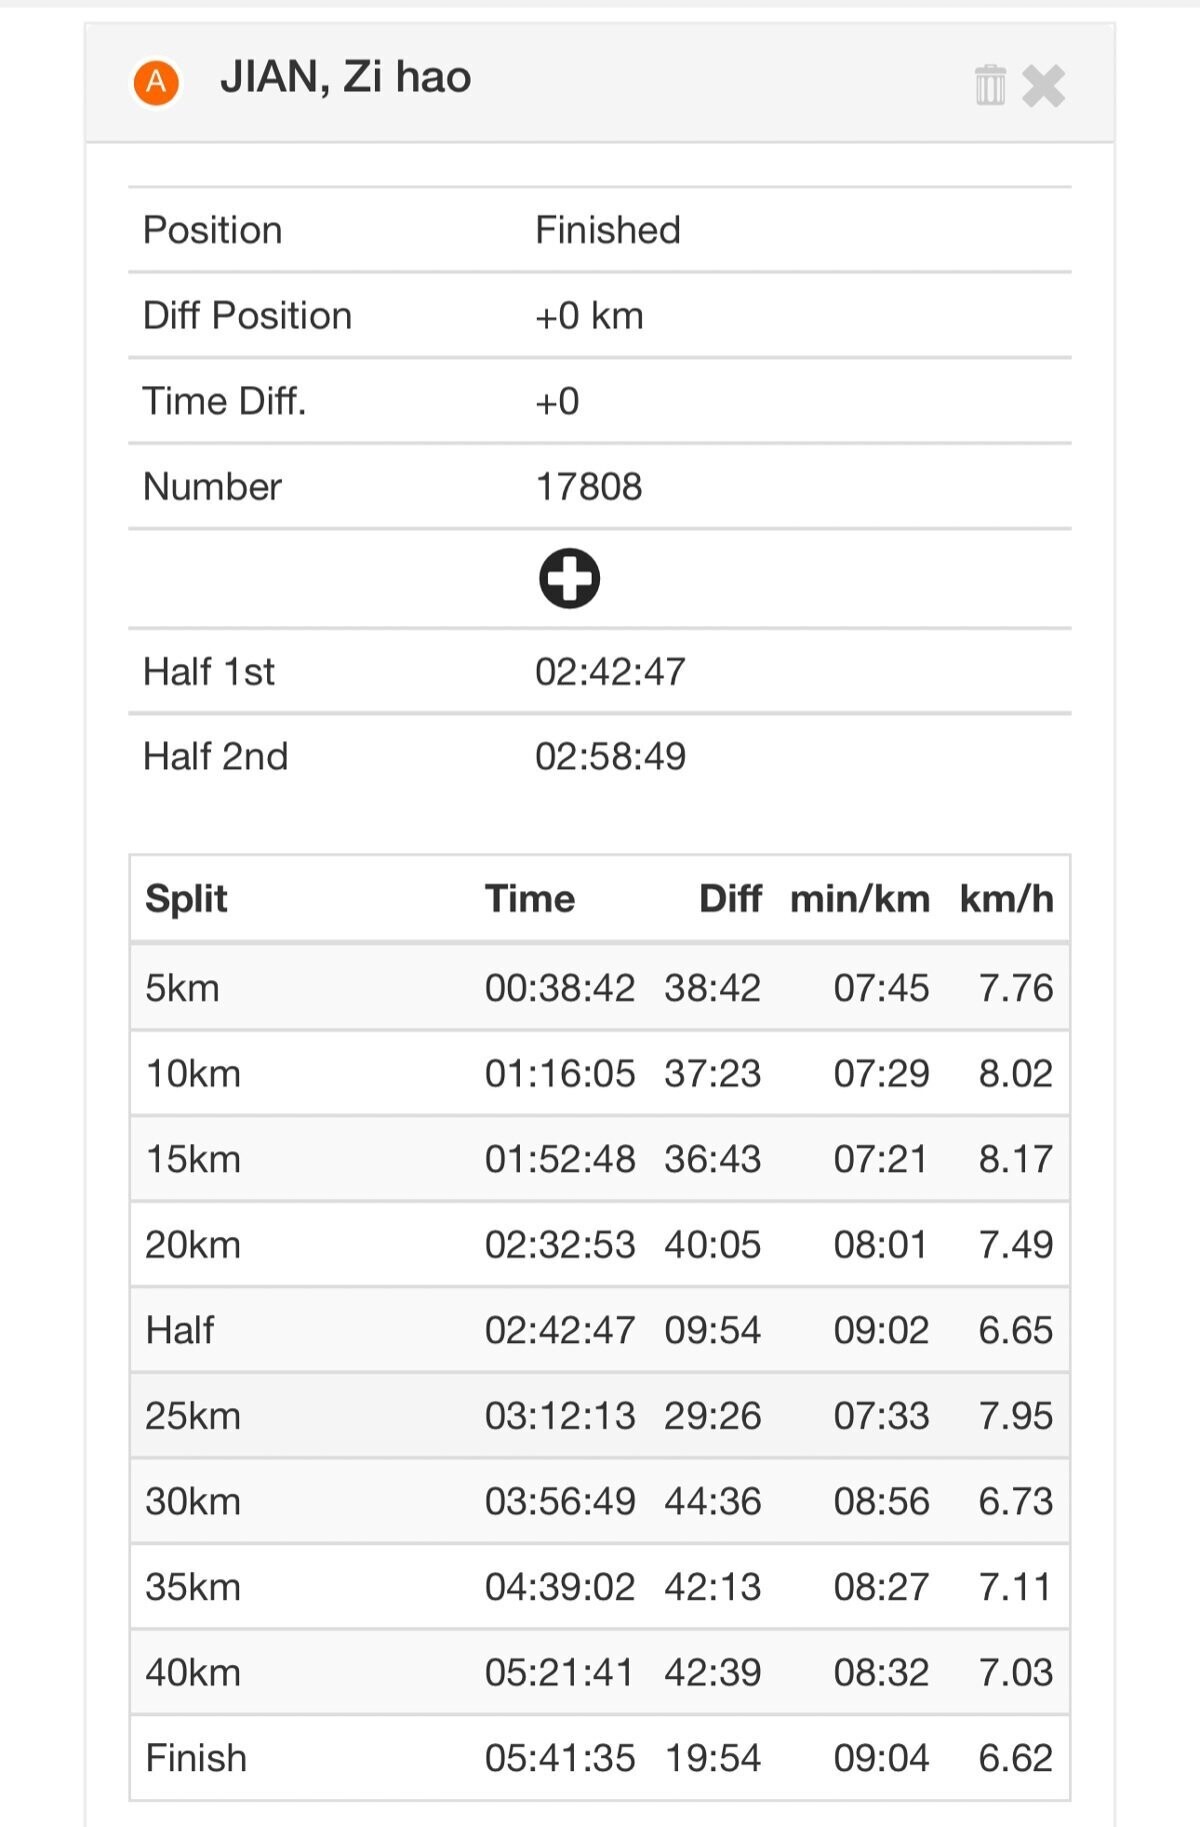1200x1827 pixels.
Task: Select the 10km split row
Action: [x=600, y=1074]
